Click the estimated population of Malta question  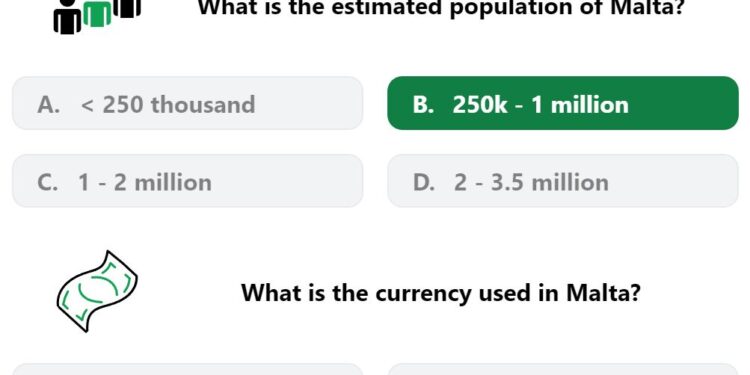440,7
